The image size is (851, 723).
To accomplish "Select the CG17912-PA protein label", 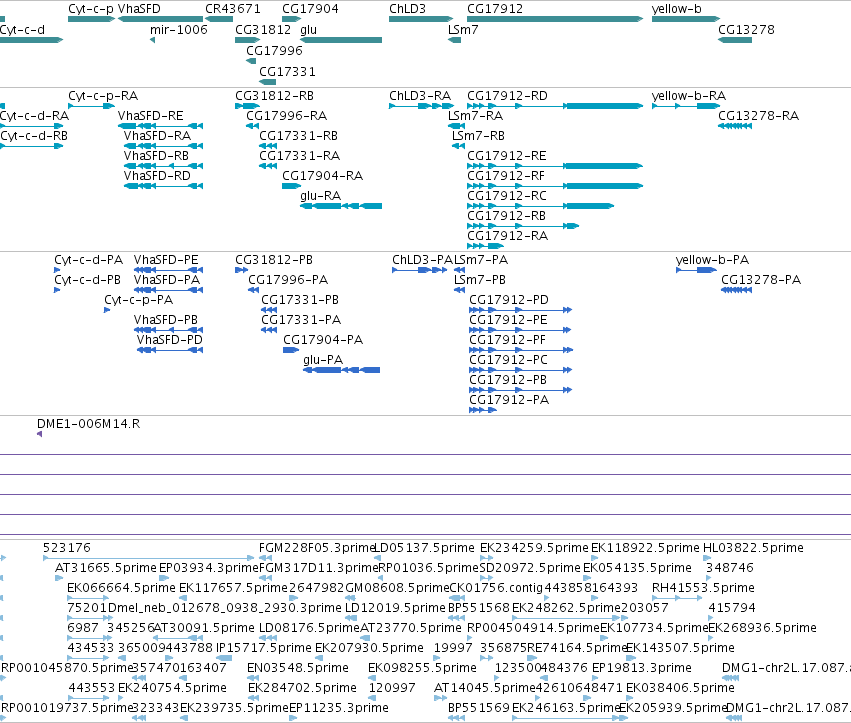I will tap(509, 400).
